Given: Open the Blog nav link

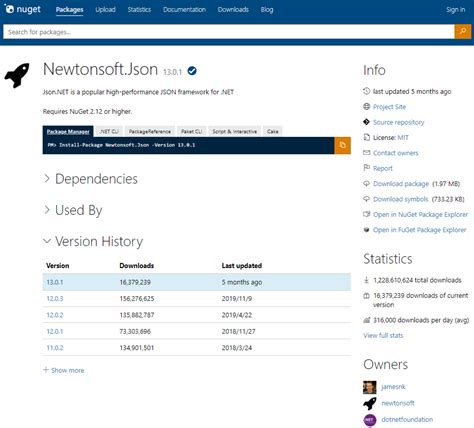Looking at the screenshot, I should tap(267, 9).
